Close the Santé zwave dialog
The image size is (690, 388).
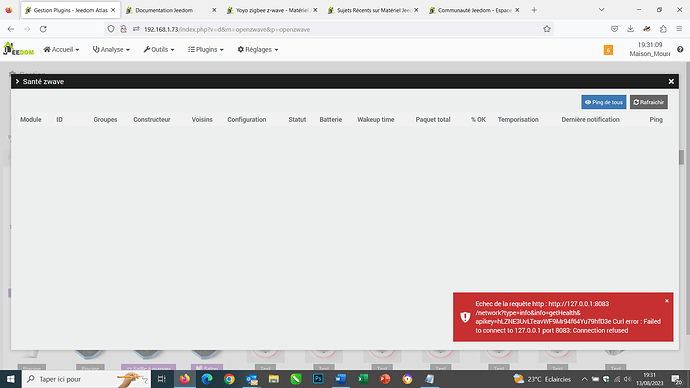pyautogui.click(x=671, y=81)
